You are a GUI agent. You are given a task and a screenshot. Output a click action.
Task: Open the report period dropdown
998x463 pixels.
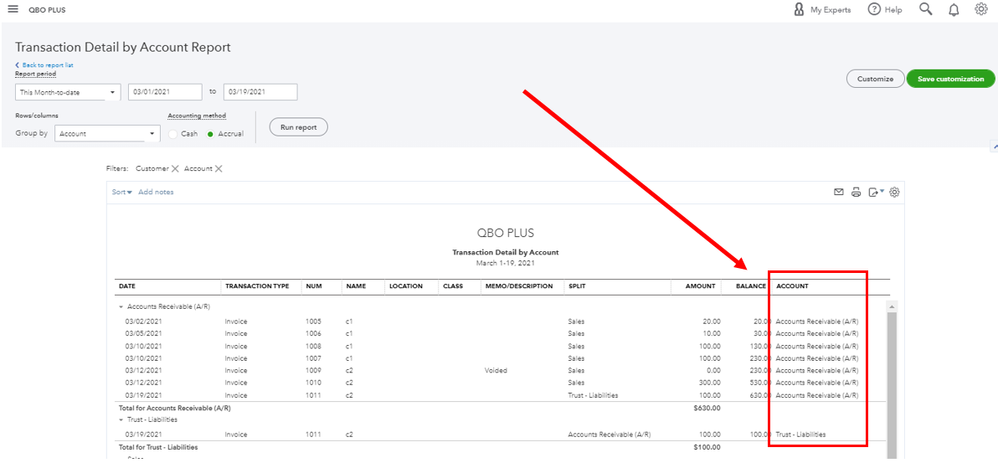67,92
